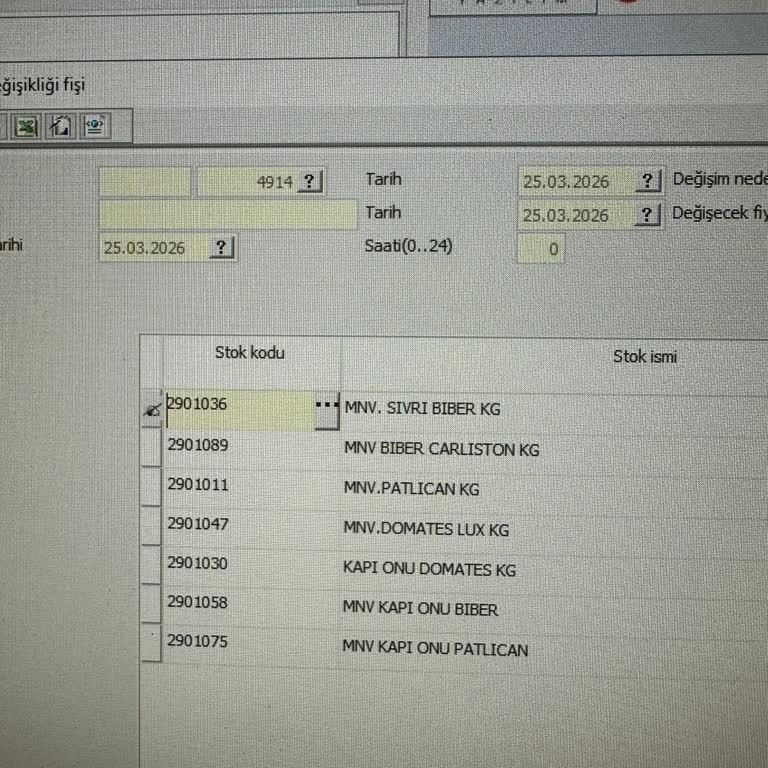Image resolution: width=768 pixels, height=768 pixels.
Task: Click the Excel export toolbar icon
Action: (x=26, y=127)
